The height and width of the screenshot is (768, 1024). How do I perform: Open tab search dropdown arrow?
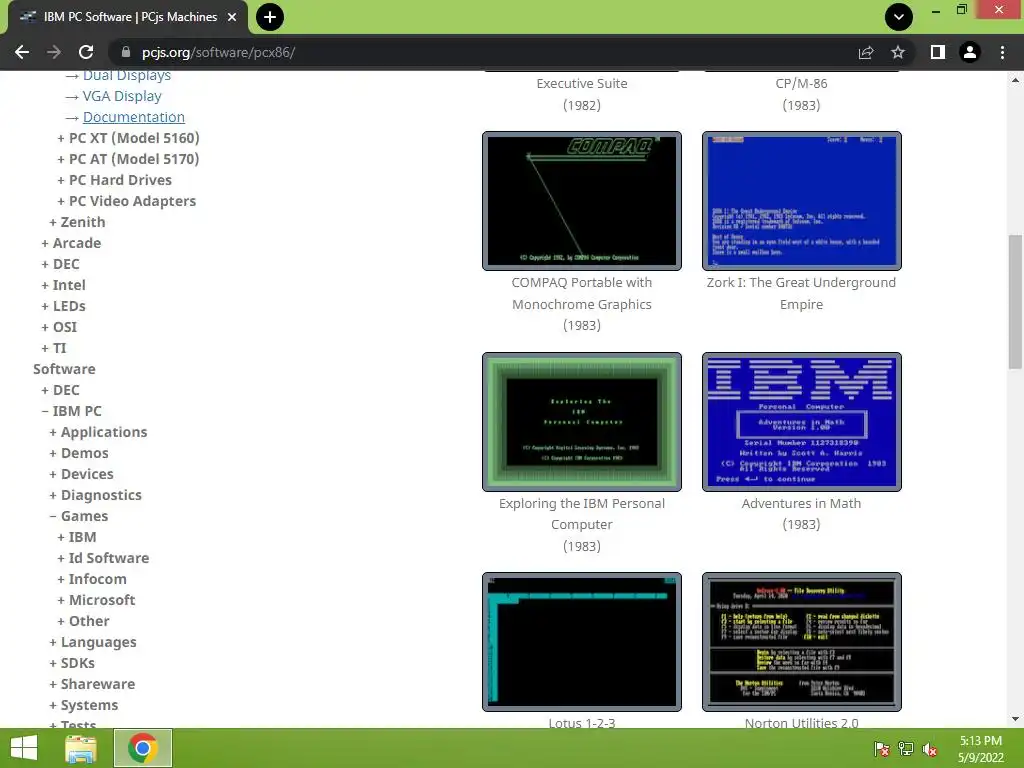(x=899, y=17)
